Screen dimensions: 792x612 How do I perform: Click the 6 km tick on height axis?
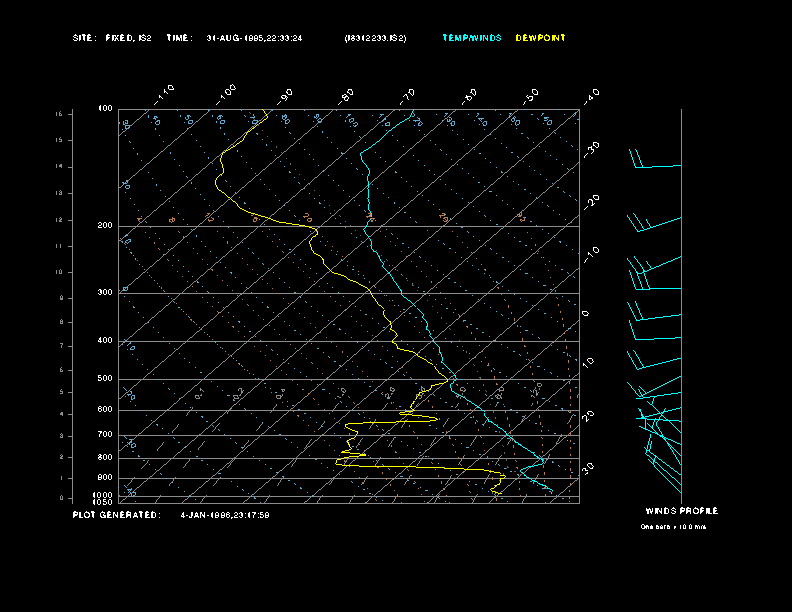62,370
